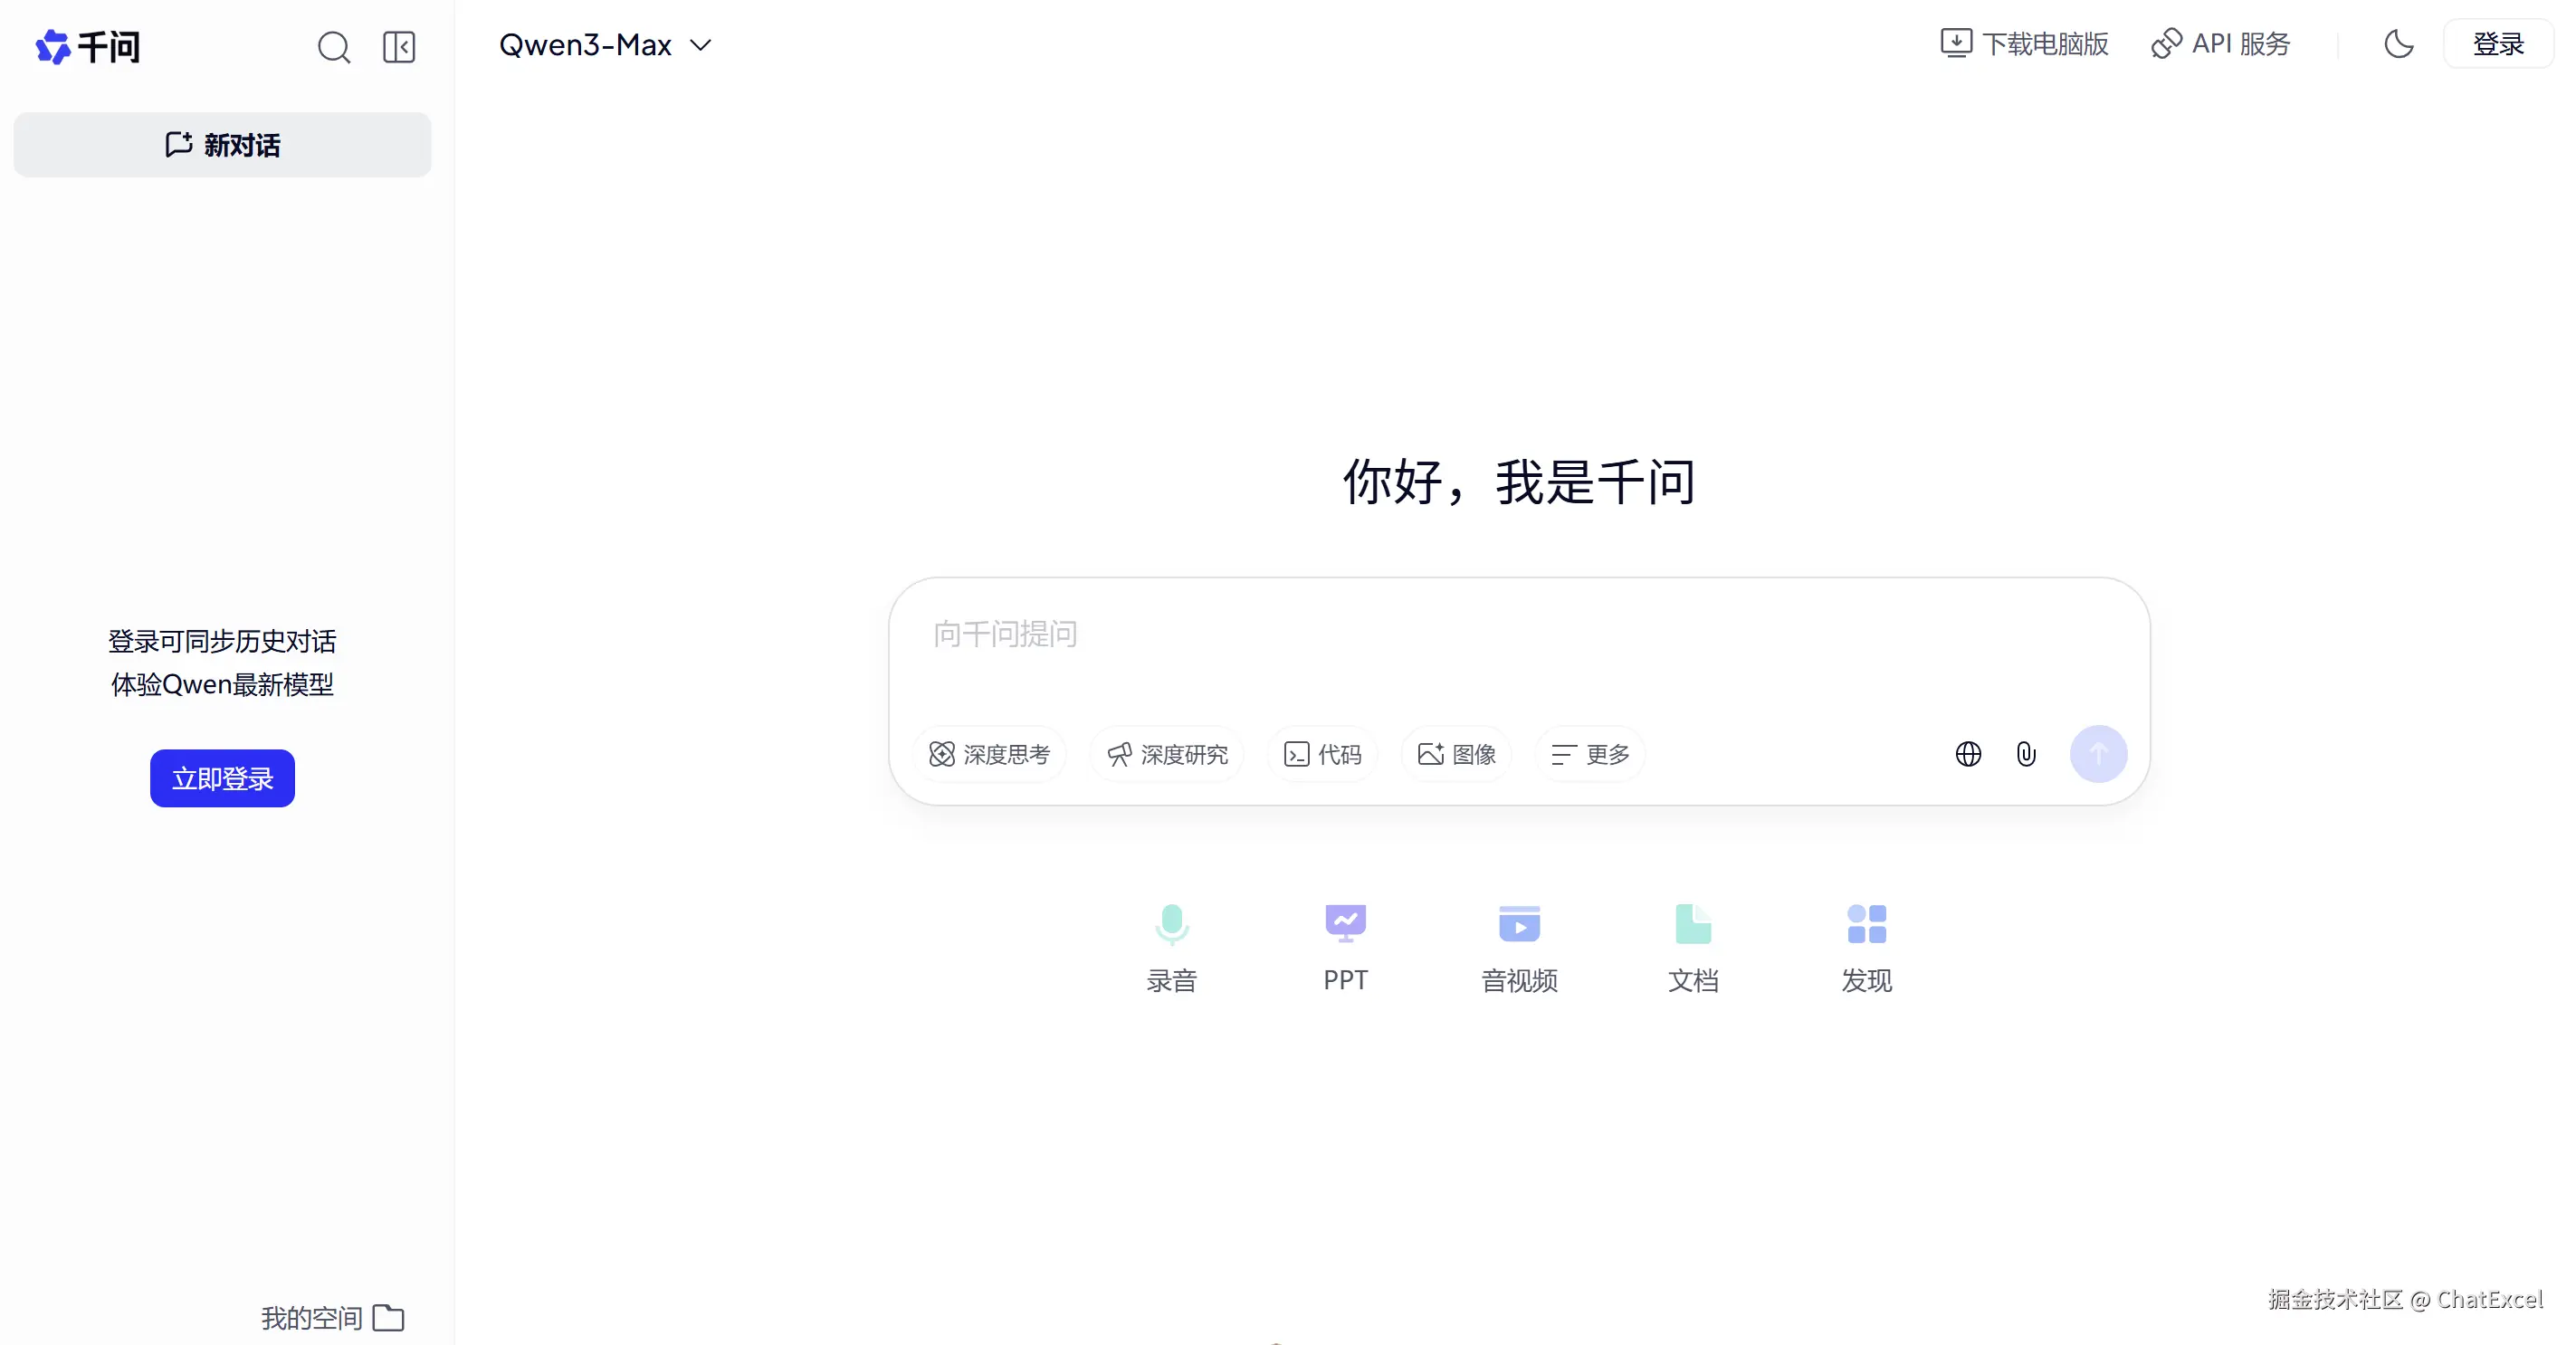
Task: Click the paperclip attachment icon
Action: (2026, 754)
